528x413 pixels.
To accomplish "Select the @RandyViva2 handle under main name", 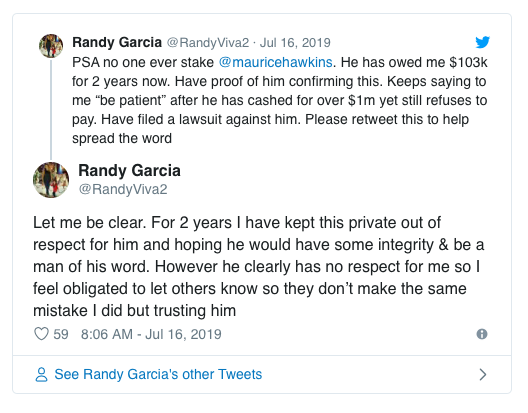I will (x=123, y=189).
